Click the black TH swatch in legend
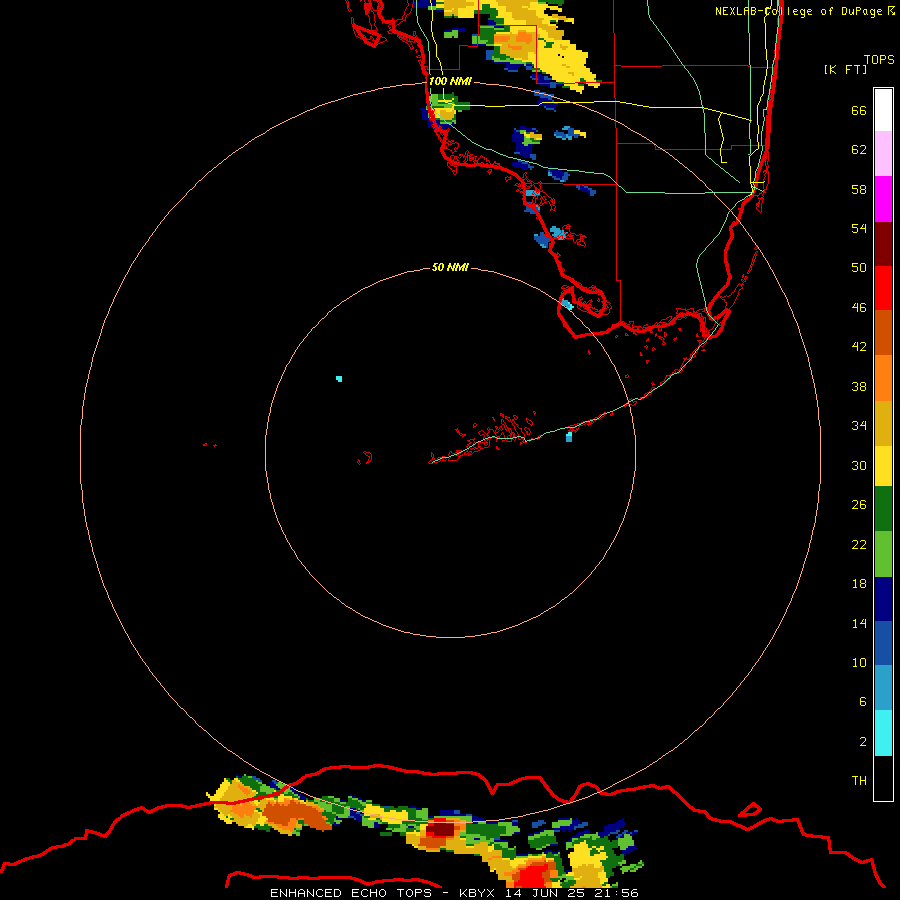Viewport: 900px width, 900px height. pyautogui.click(x=883, y=778)
